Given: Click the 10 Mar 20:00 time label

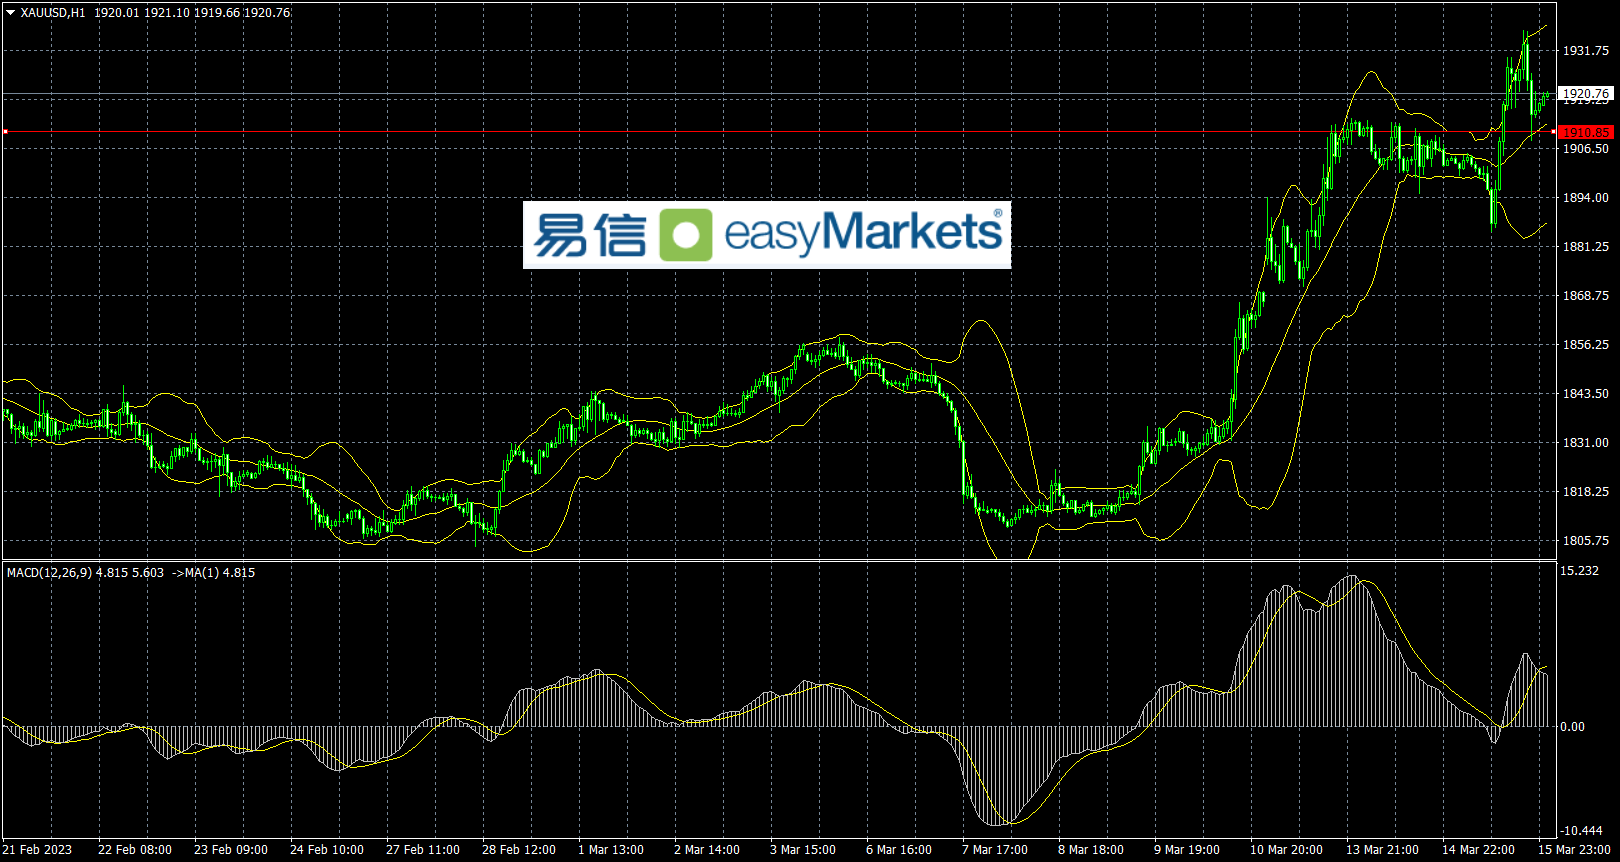Looking at the screenshot, I should [1287, 850].
